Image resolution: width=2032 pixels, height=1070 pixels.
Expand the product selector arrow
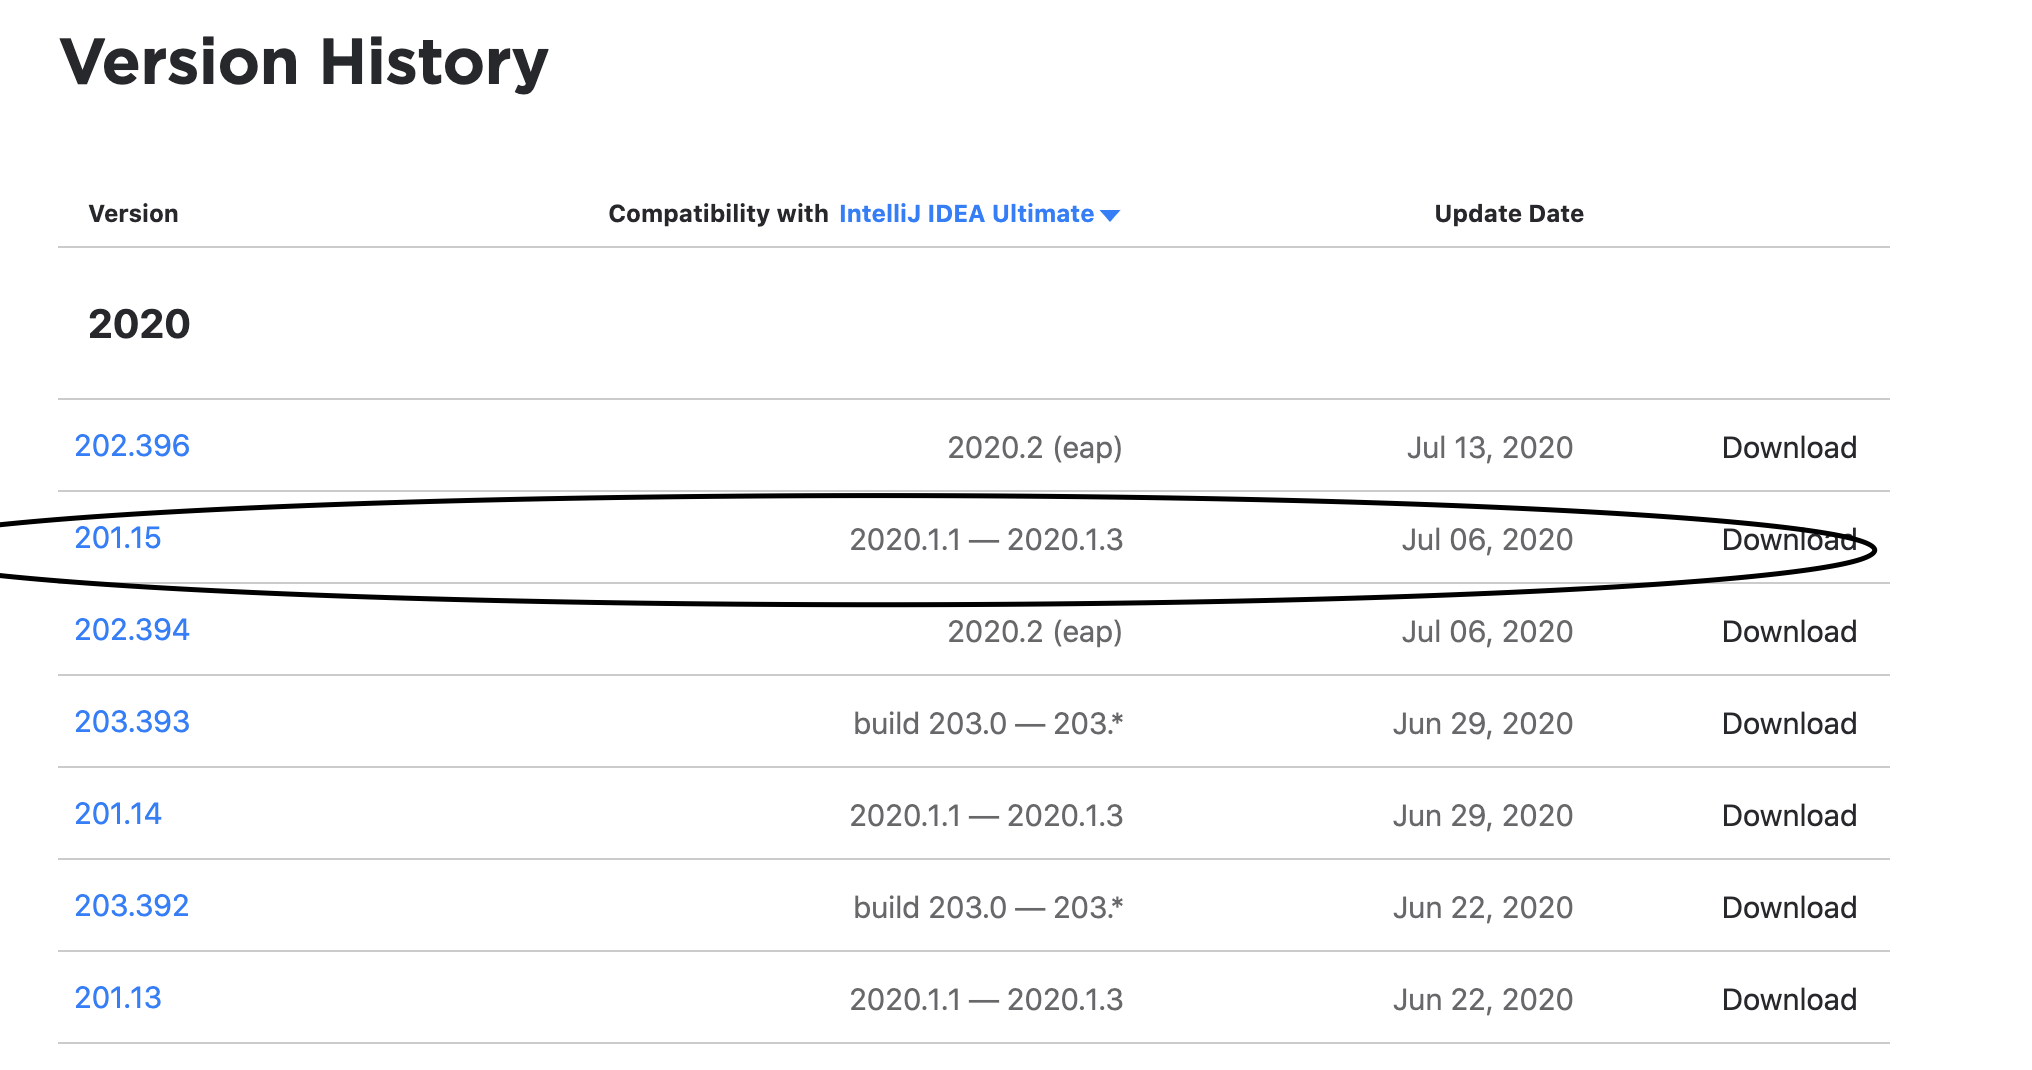pyautogui.click(x=1110, y=214)
